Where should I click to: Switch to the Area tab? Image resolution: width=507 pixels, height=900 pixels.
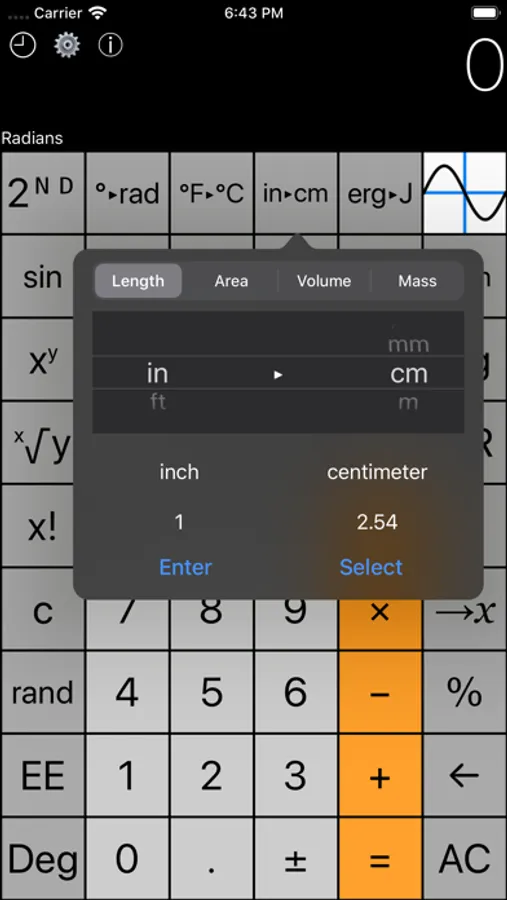pos(231,281)
